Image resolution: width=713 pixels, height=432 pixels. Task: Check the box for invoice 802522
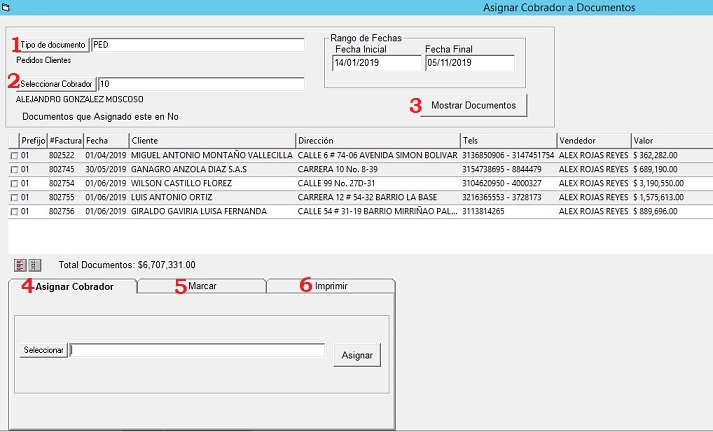tap(14, 156)
